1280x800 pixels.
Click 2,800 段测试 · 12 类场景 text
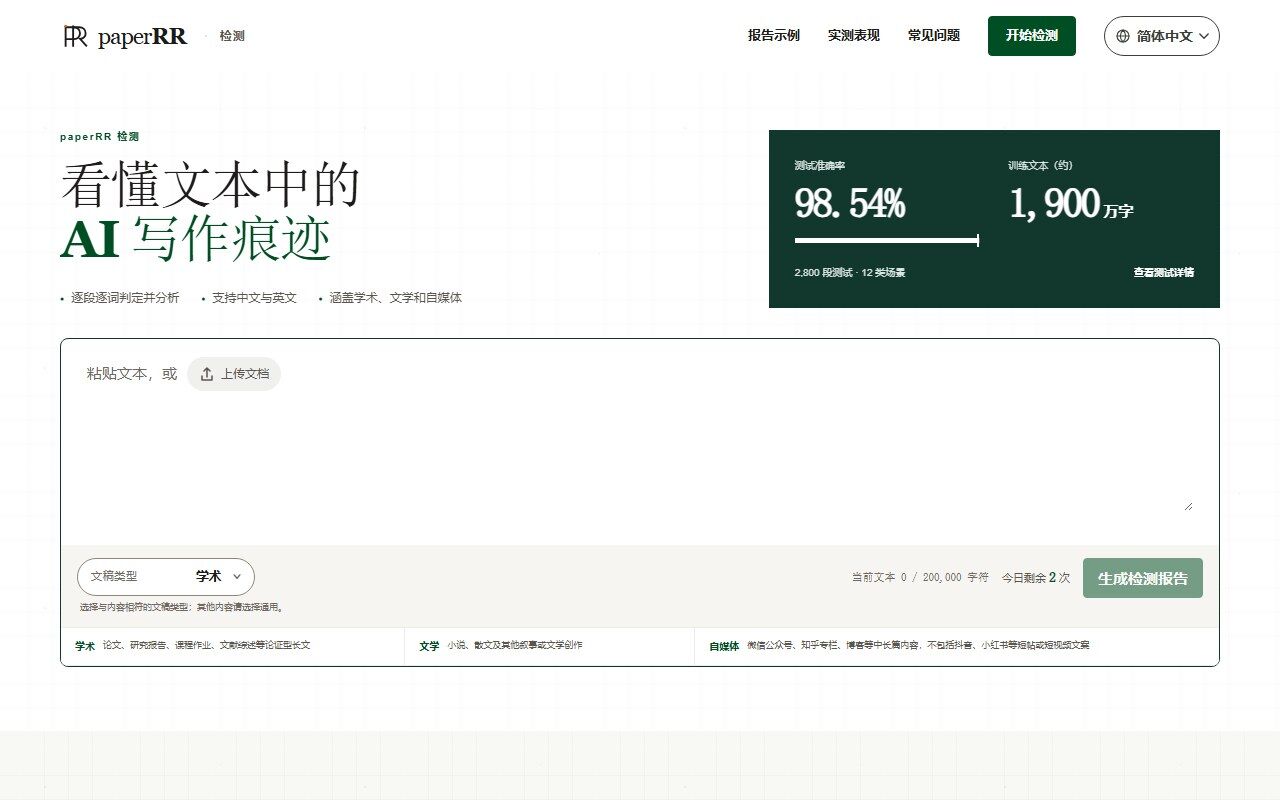point(849,272)
